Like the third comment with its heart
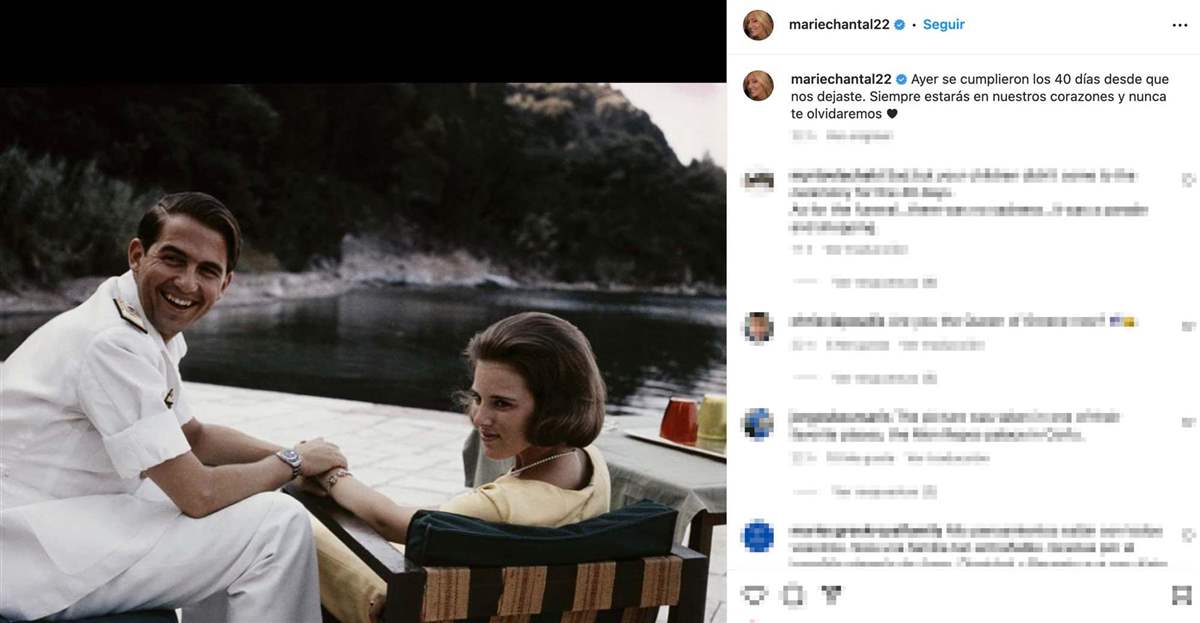This screenshot has width=1200, height=623. [1187, 421]
